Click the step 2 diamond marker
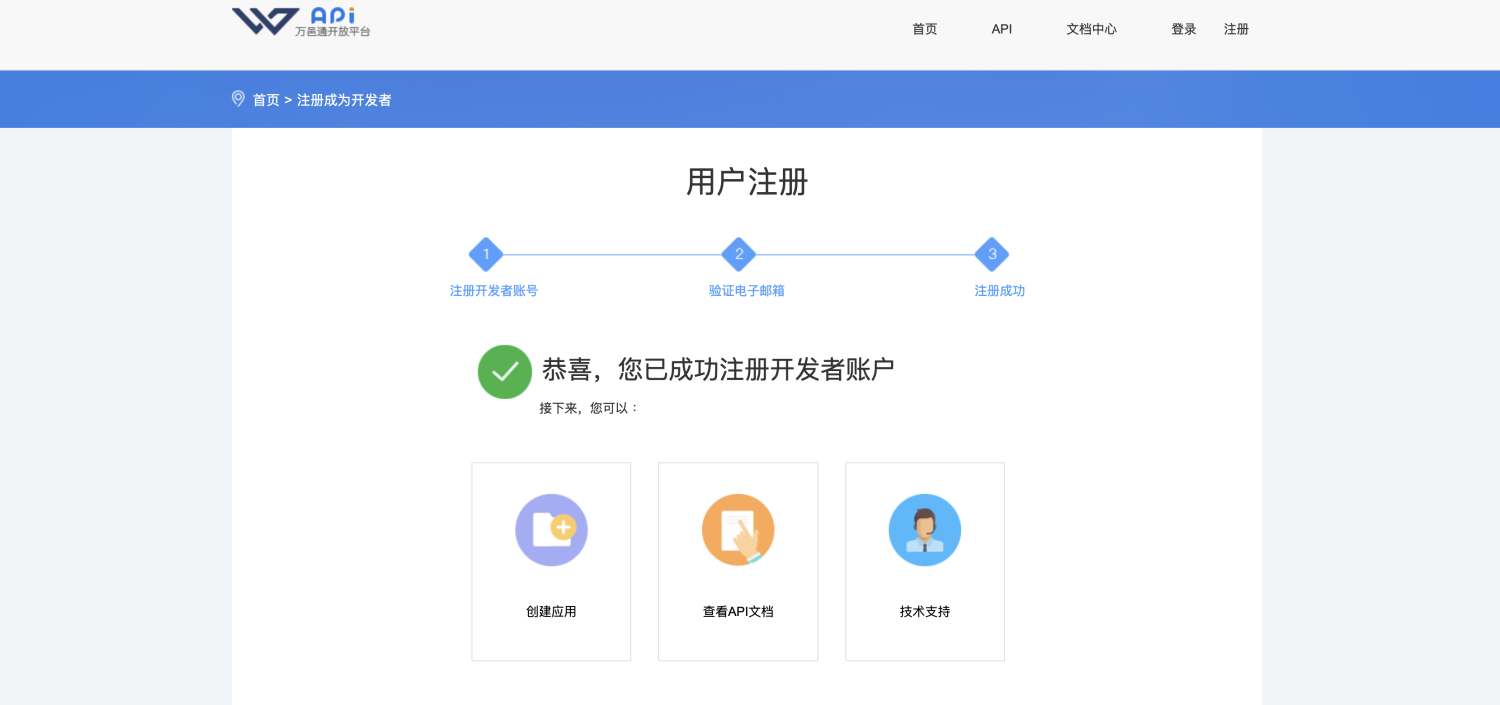 (739, 254)
